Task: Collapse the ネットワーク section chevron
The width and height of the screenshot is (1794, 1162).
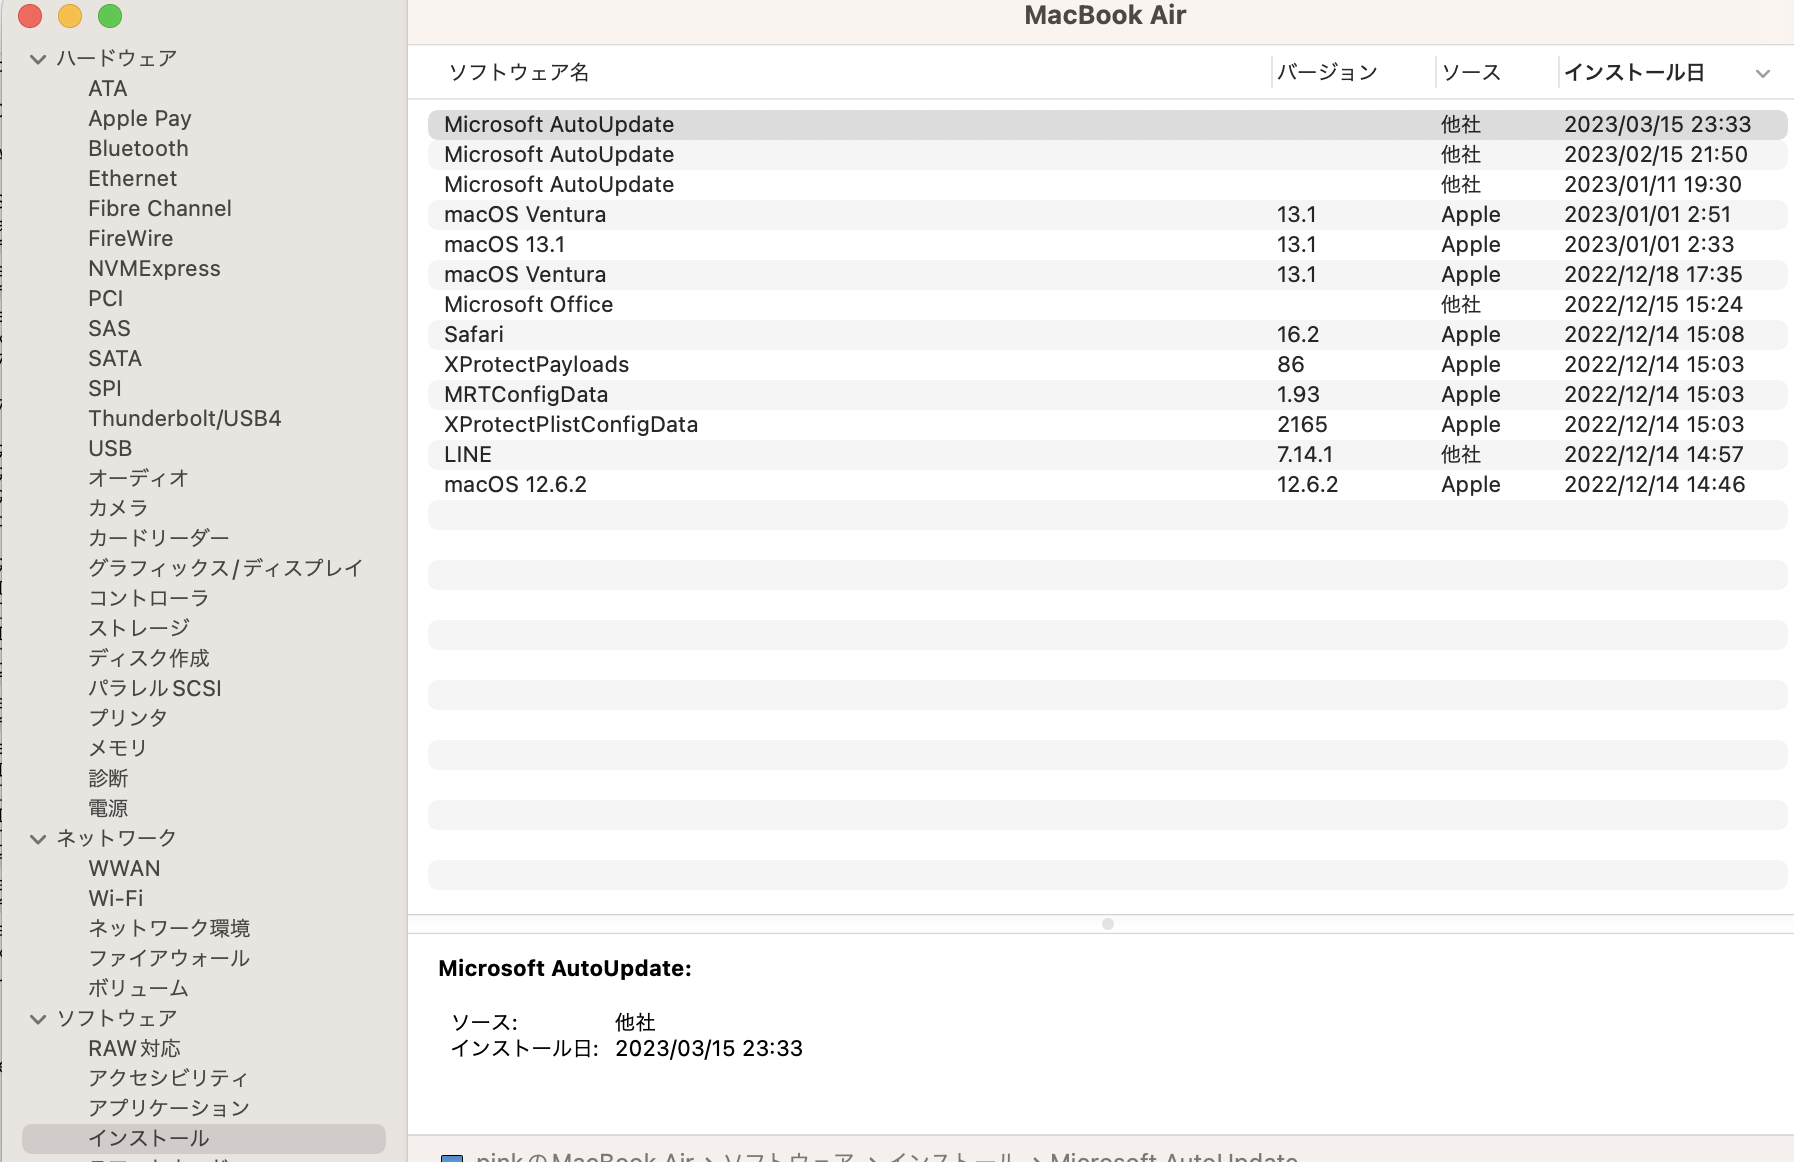Action: (x=38, y=839)
